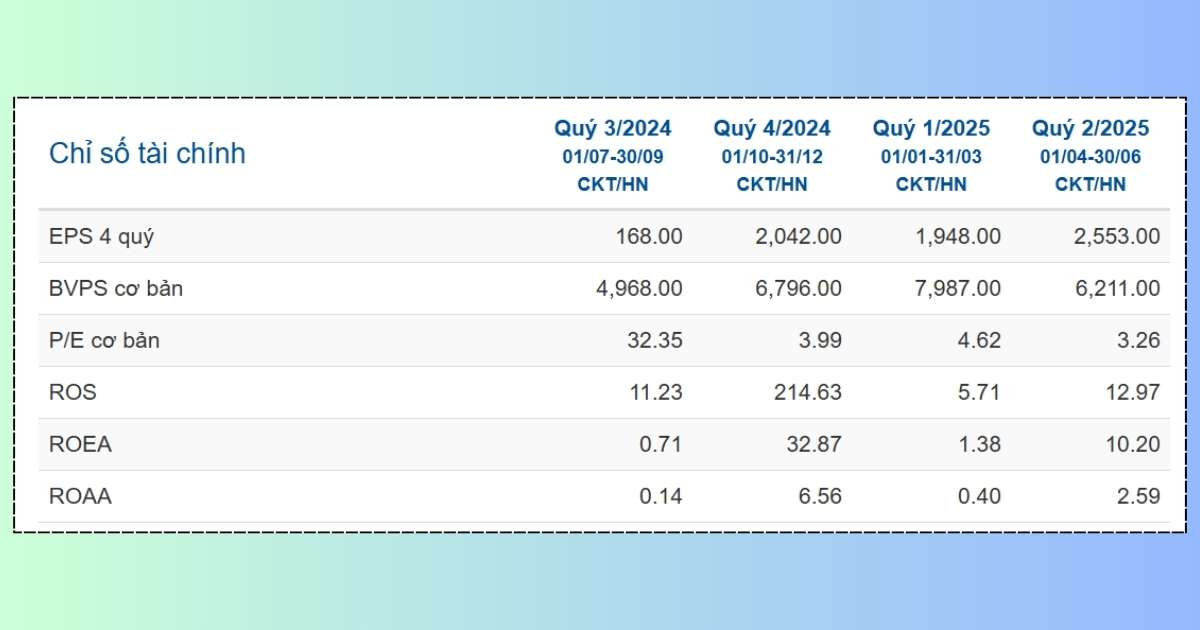Click the "BVPS cơ bản" row label

click(116, 289)
